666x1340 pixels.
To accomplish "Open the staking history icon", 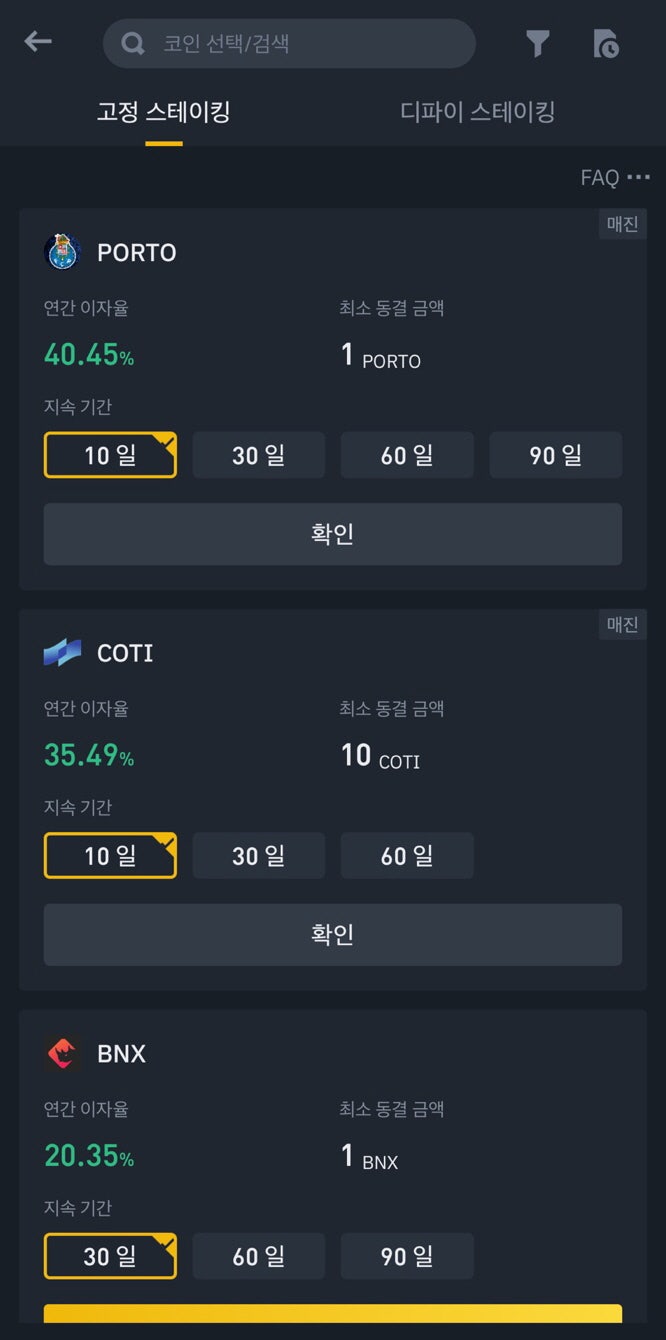I will 606,44.
